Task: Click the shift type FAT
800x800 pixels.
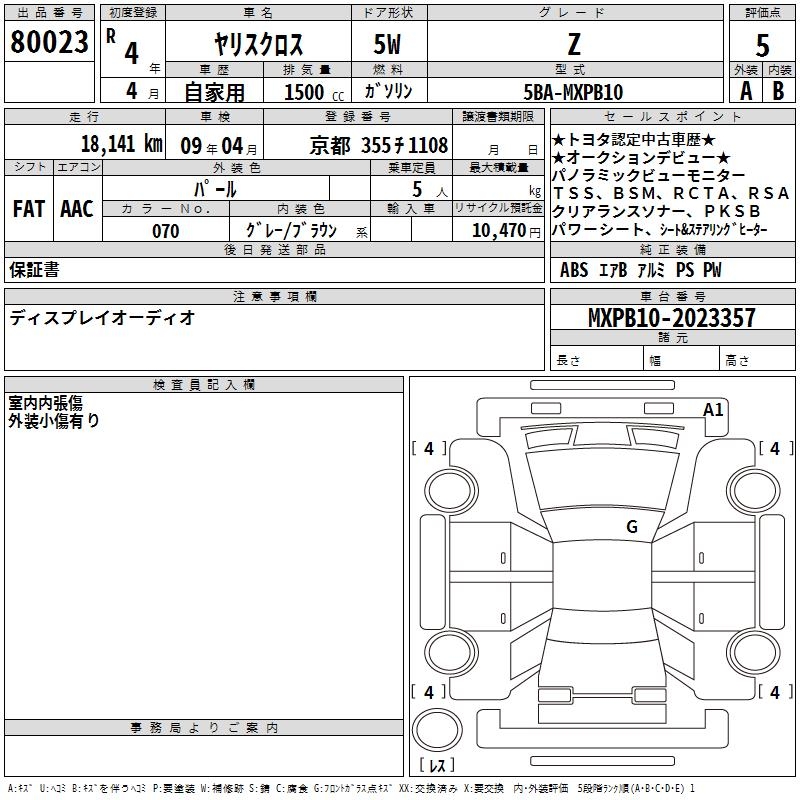Action: 29,209
